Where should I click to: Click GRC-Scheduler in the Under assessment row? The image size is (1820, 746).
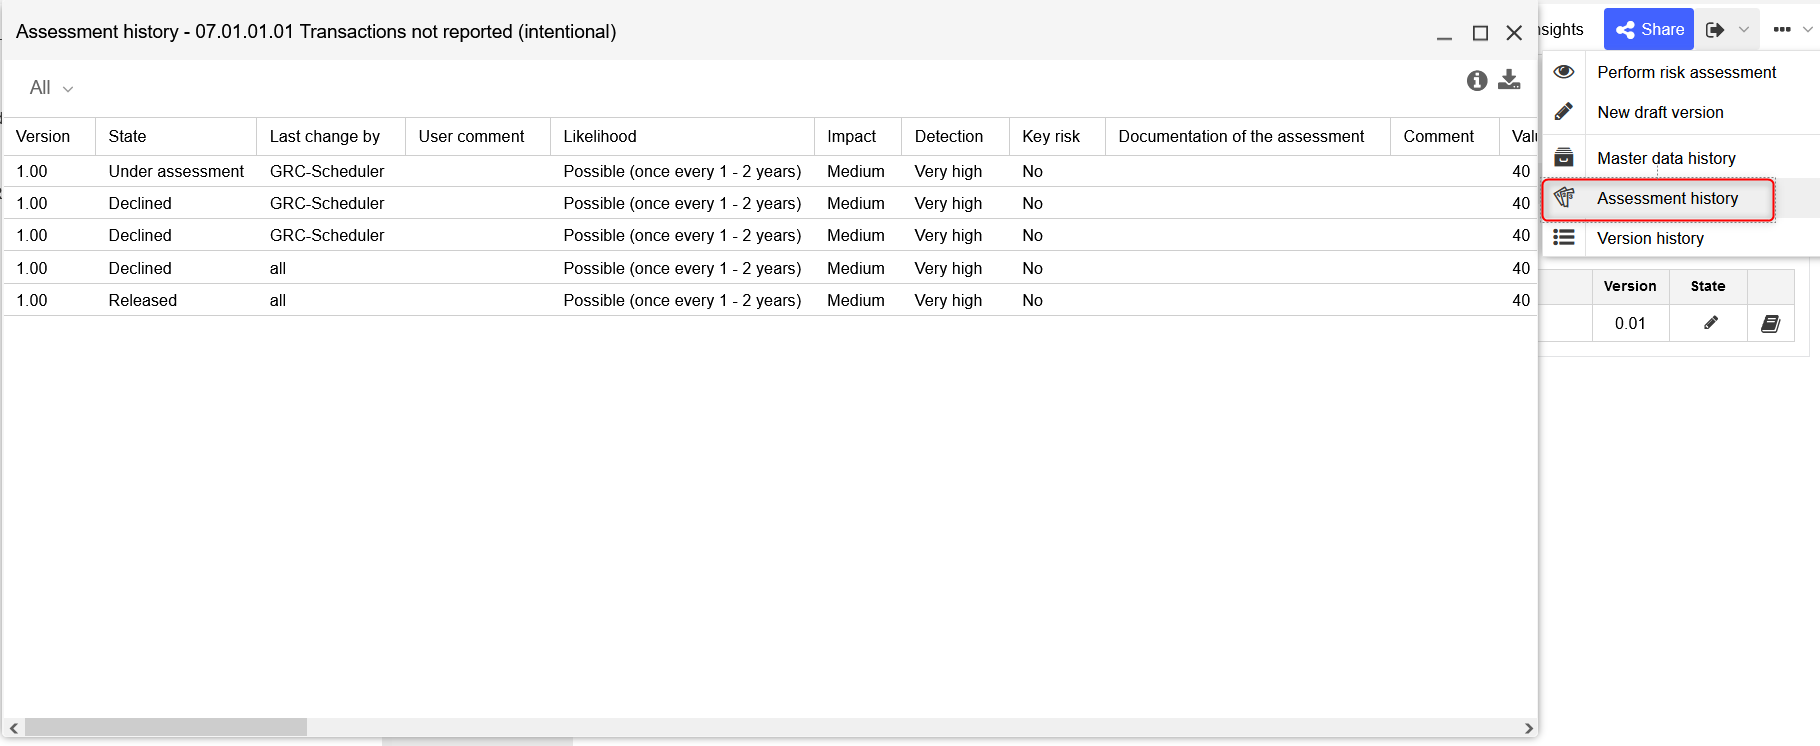pos(327,171)
